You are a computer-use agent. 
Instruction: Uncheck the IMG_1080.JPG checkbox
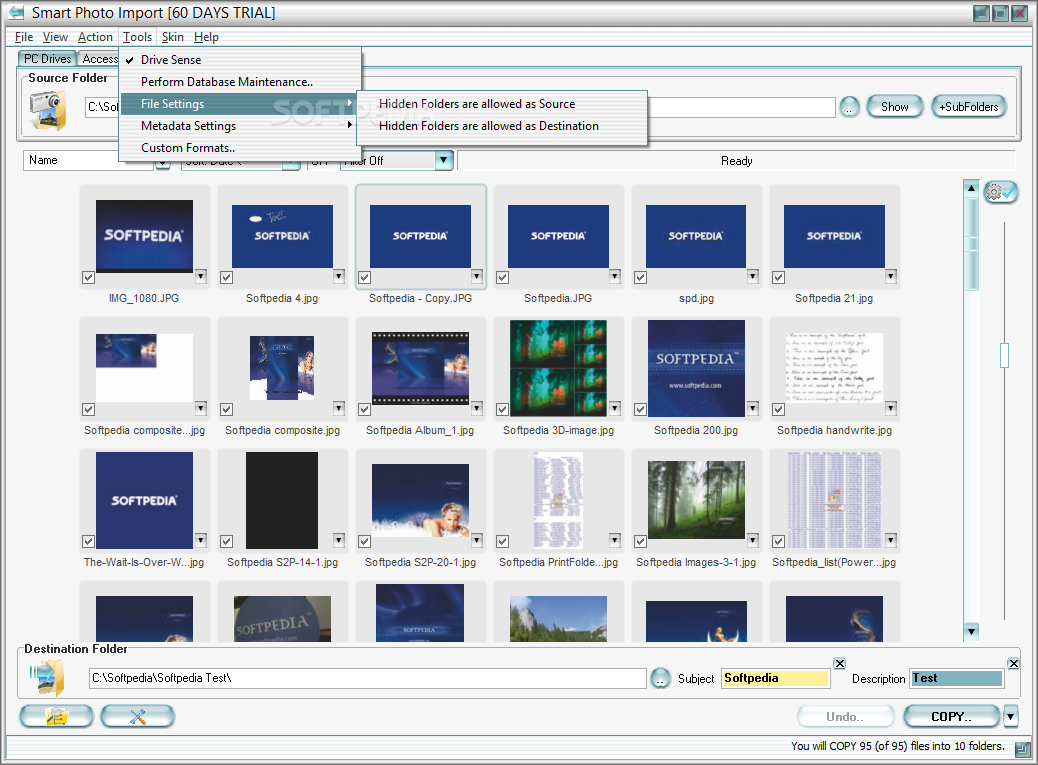(x=88, y=277)
